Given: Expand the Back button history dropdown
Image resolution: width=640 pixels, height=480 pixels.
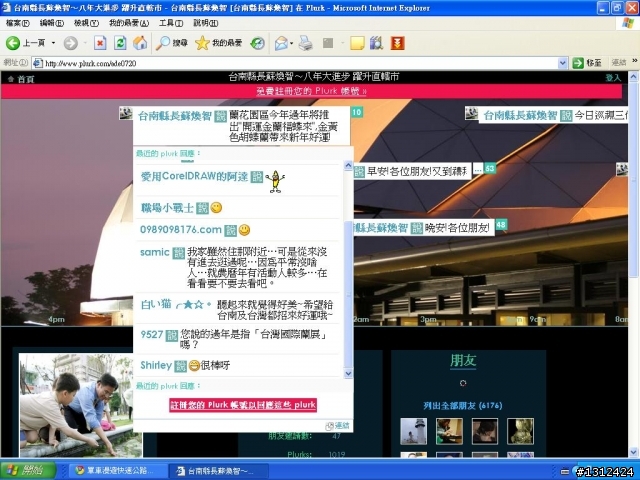Looking at the screenshot, I should click(x=53, y=43).
